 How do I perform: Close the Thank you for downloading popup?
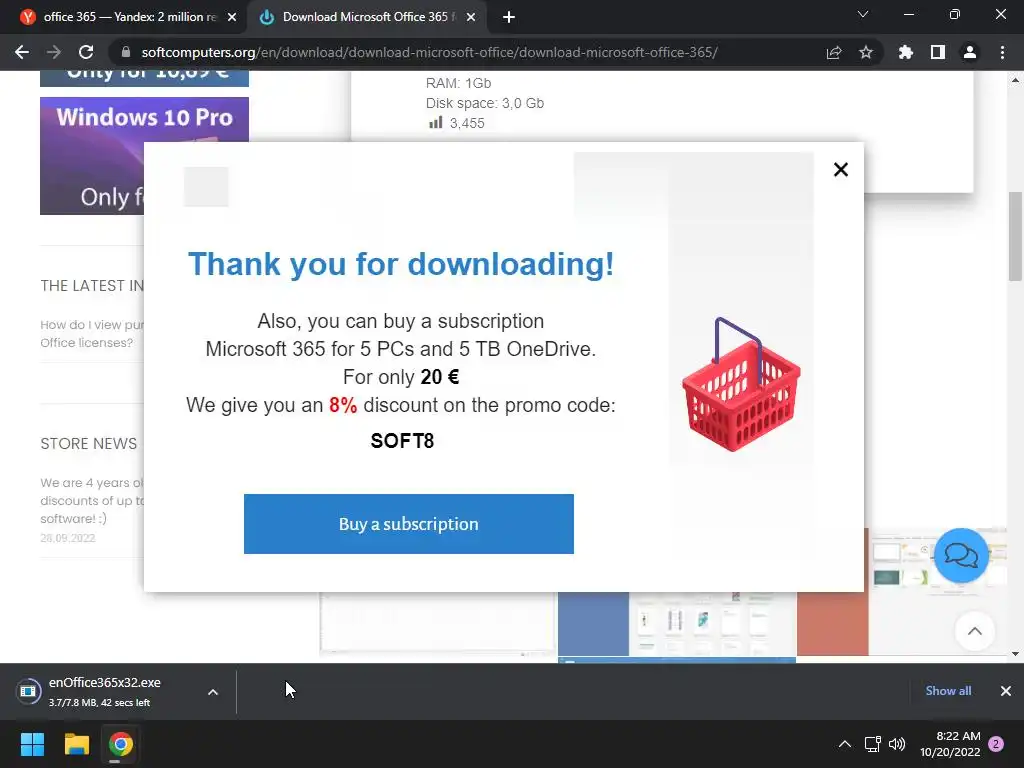click(840, 170)
